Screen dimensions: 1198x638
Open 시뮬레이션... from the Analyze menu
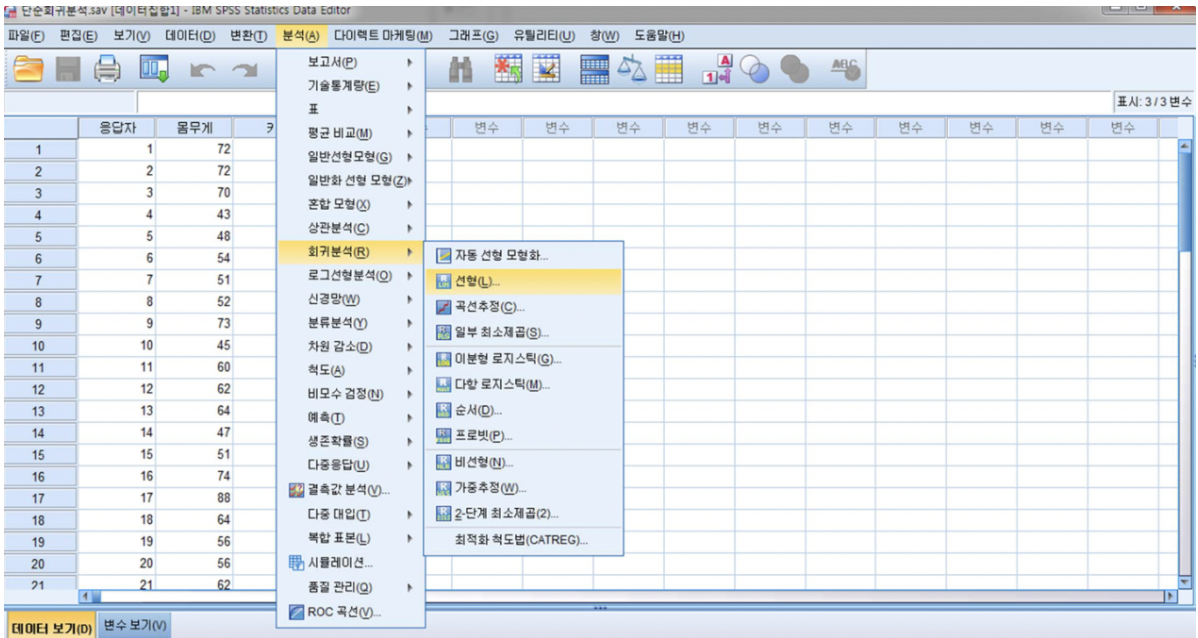tap(351, 563)
